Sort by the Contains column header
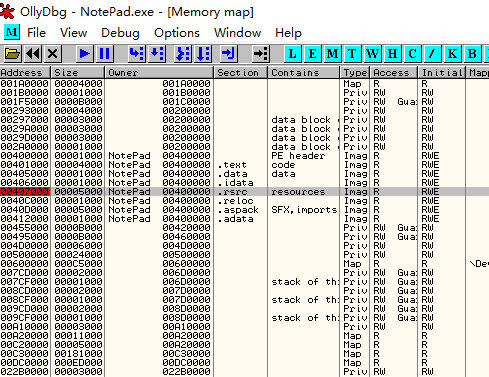Screen dimensions: 489x377 point(304,72)
